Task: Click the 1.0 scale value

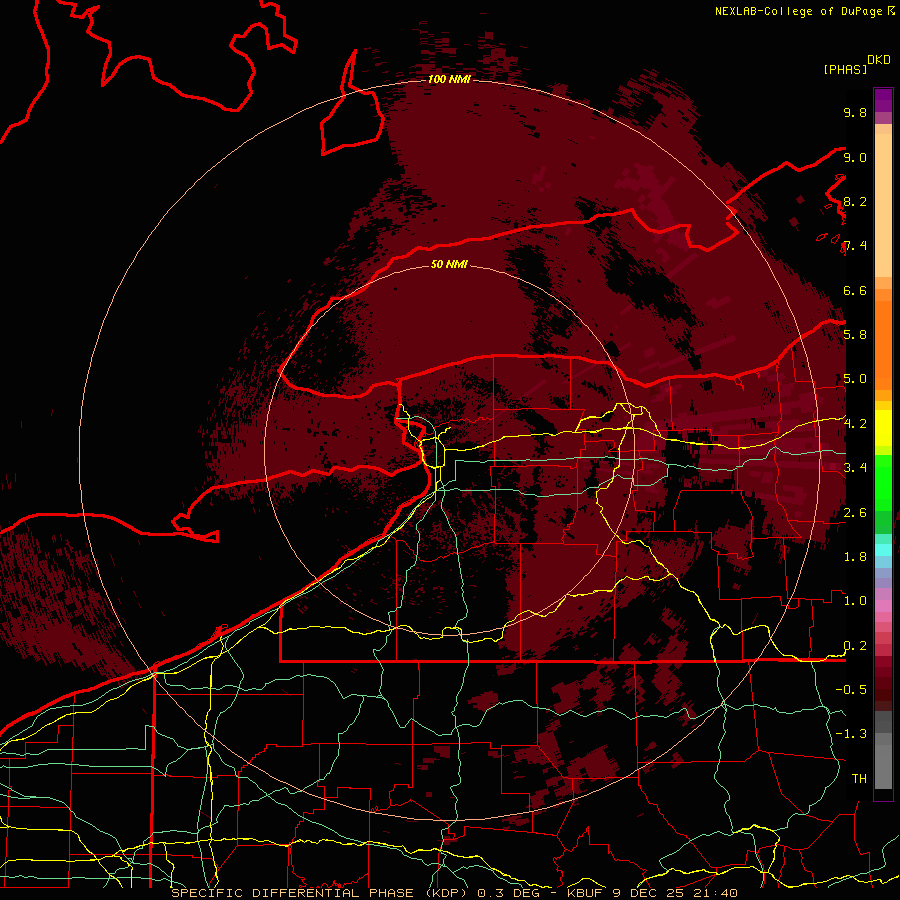Action: [x=855, y=601]
